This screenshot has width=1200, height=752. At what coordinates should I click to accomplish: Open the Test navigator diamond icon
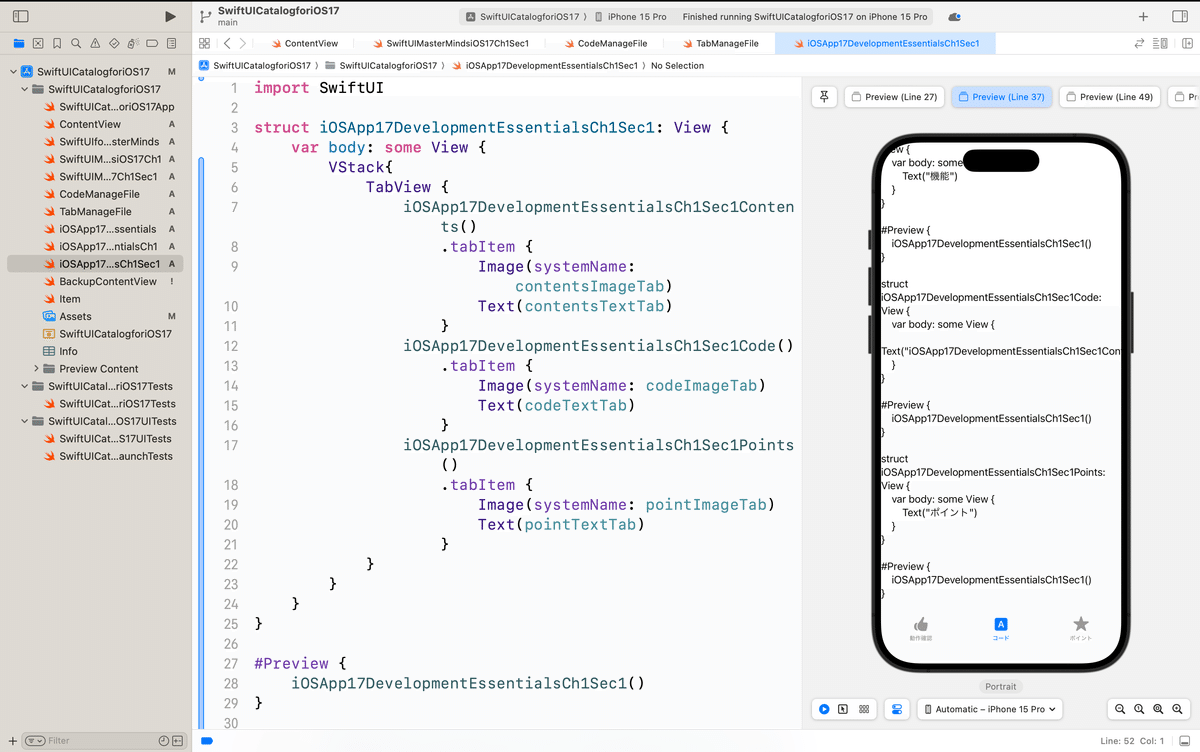click(114, 44)
